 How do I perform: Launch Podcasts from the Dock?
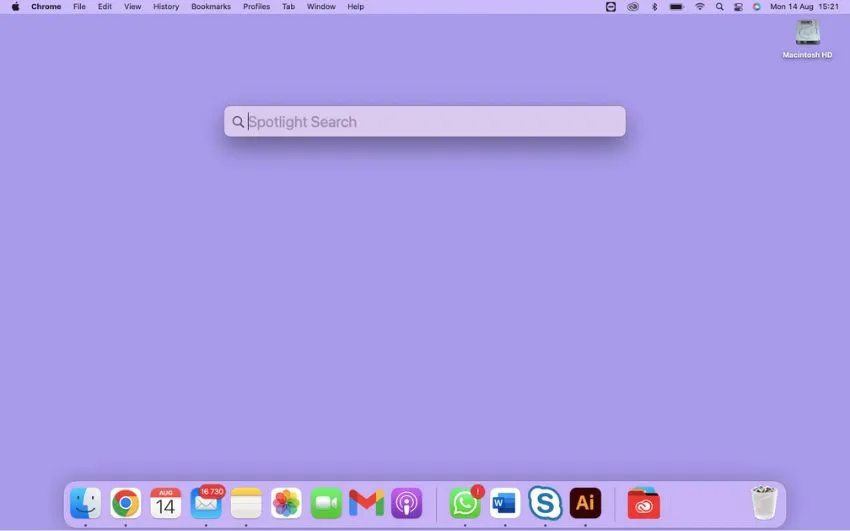pyautogui.click(x=407, y=503)
